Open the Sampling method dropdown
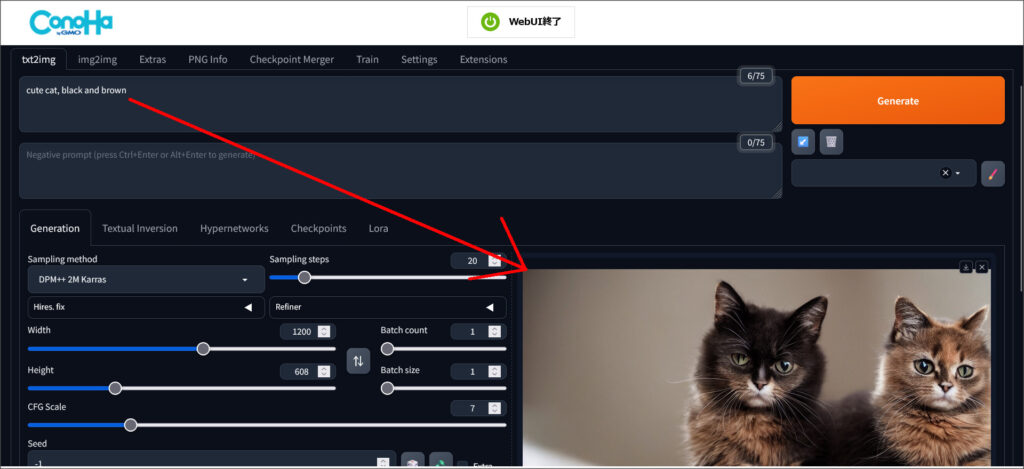Image resolution: width=1024 pixels, height=469 pixels. tap(146, 280)
